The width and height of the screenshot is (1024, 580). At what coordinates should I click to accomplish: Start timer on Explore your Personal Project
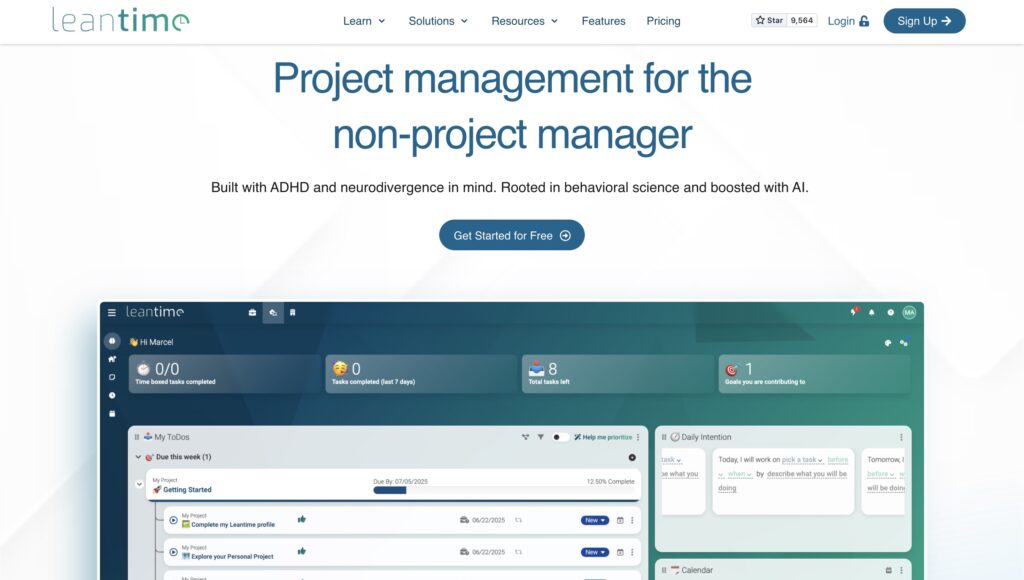coord(174,552)
